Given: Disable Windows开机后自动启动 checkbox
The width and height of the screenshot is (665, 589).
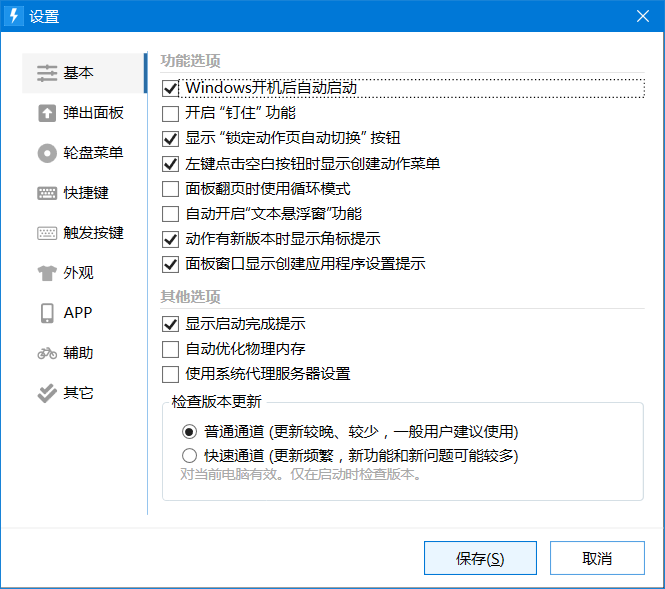Looking at the screenshot, I should coord(170,89).
